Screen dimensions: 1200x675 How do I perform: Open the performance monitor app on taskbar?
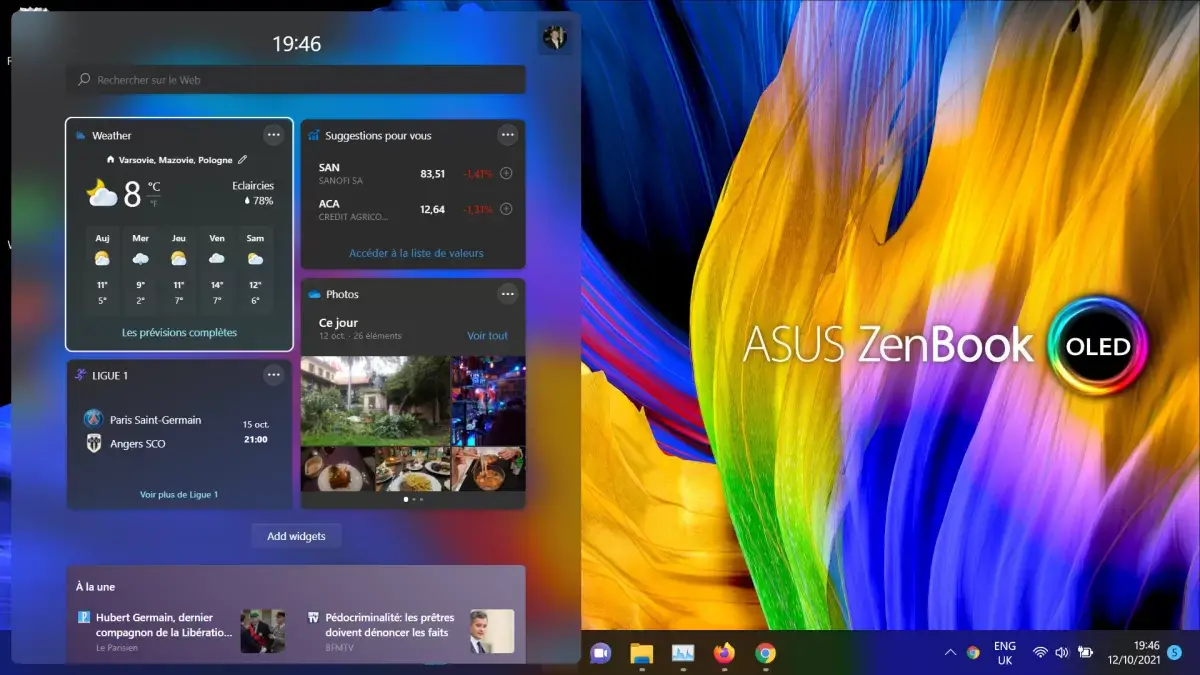tap(683, 653)
